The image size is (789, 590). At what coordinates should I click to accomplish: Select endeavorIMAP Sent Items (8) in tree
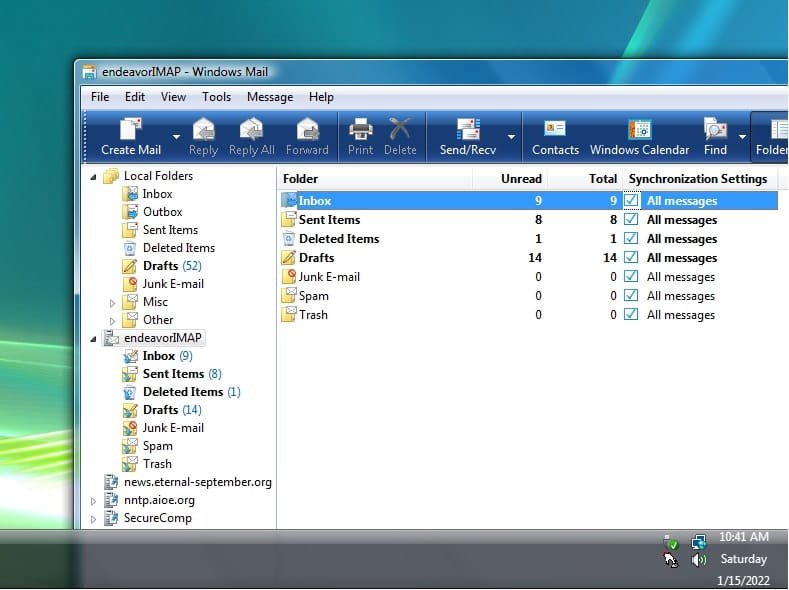172,374
